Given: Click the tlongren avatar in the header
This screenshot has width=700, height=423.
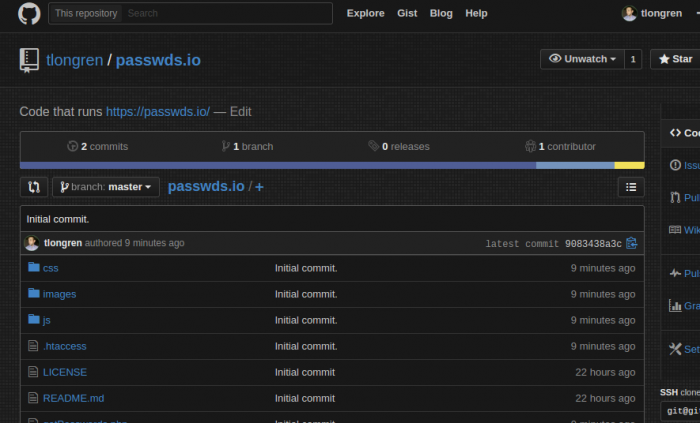Looking at the screenshot, I should 629,13.
